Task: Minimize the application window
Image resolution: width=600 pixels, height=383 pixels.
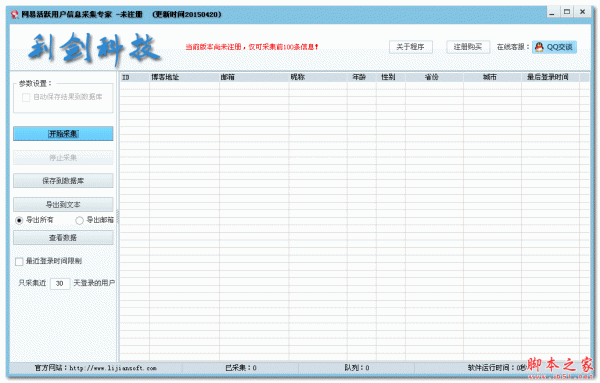Action: coord(552,12)
